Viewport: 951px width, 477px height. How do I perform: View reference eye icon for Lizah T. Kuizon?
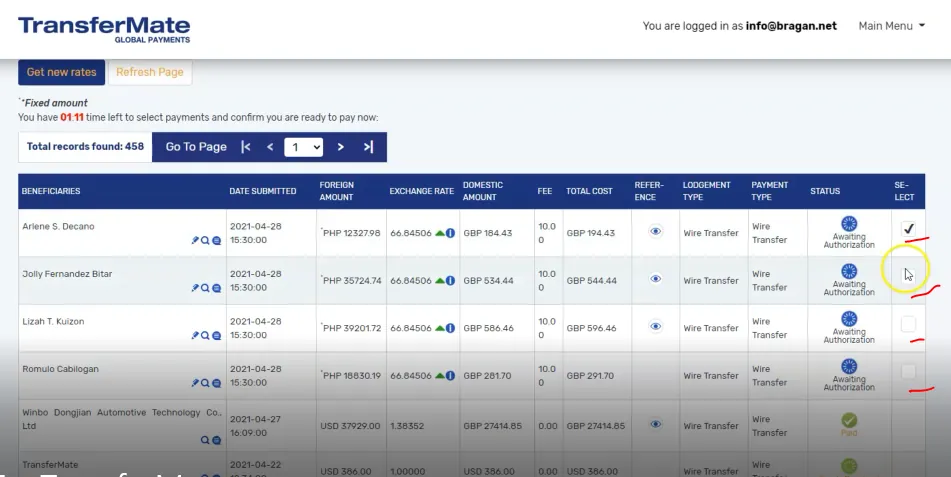click(x=656, y=326)
